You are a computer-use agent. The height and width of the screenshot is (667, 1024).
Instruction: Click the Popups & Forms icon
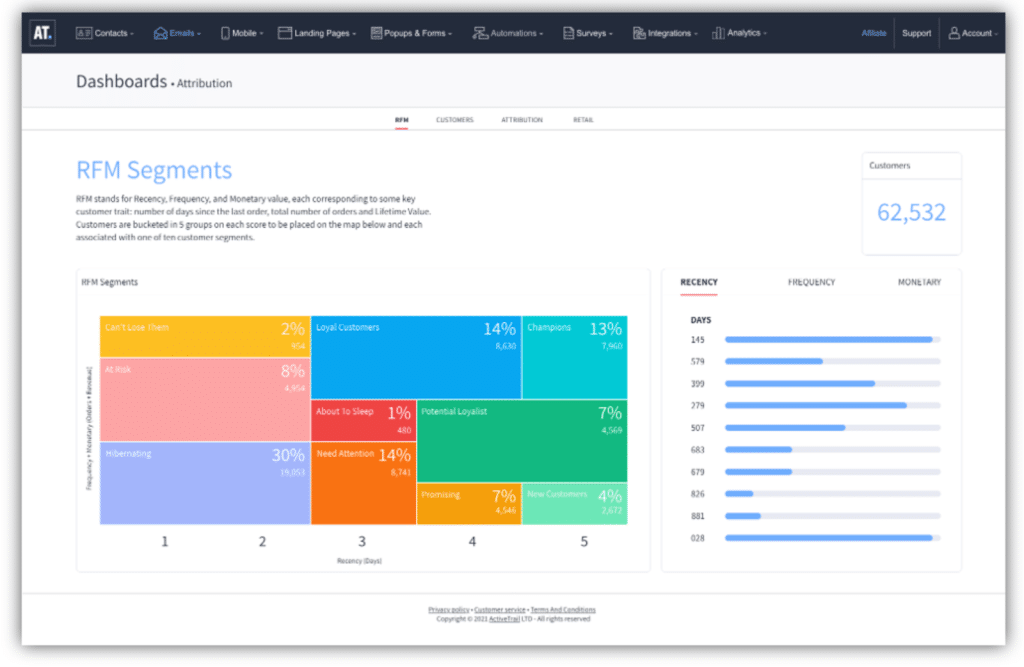(376, 33)
